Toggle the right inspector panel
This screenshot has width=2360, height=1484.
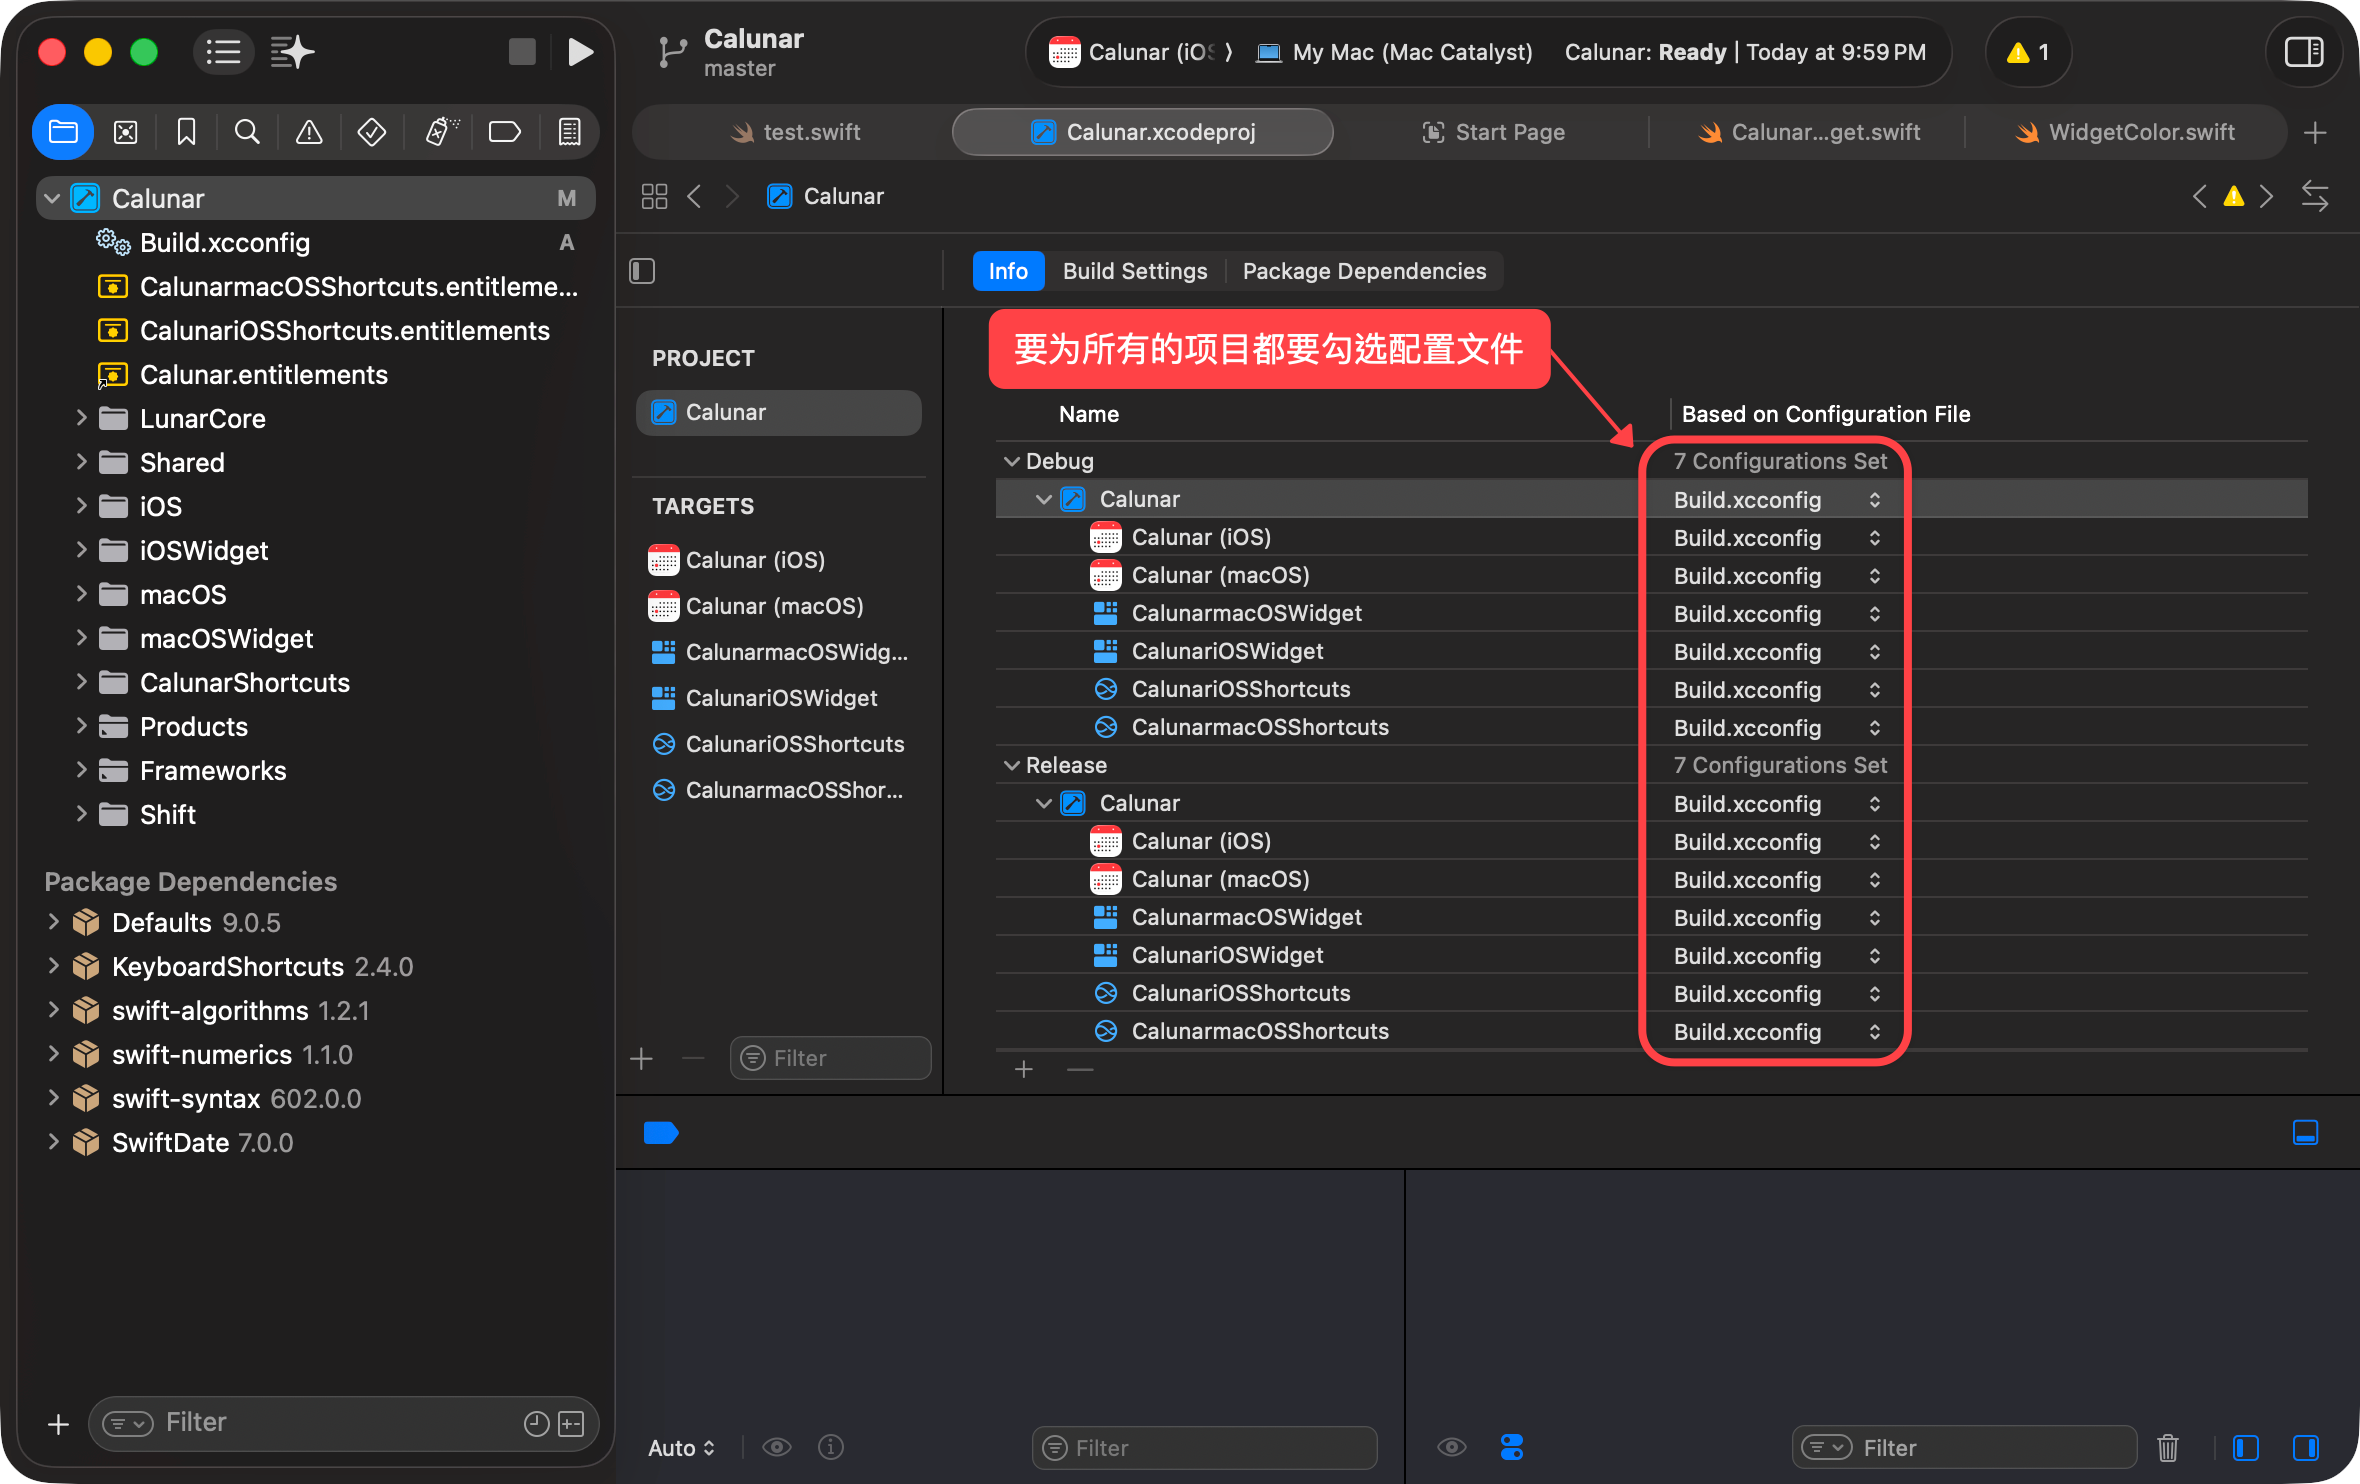point(2304,52)
